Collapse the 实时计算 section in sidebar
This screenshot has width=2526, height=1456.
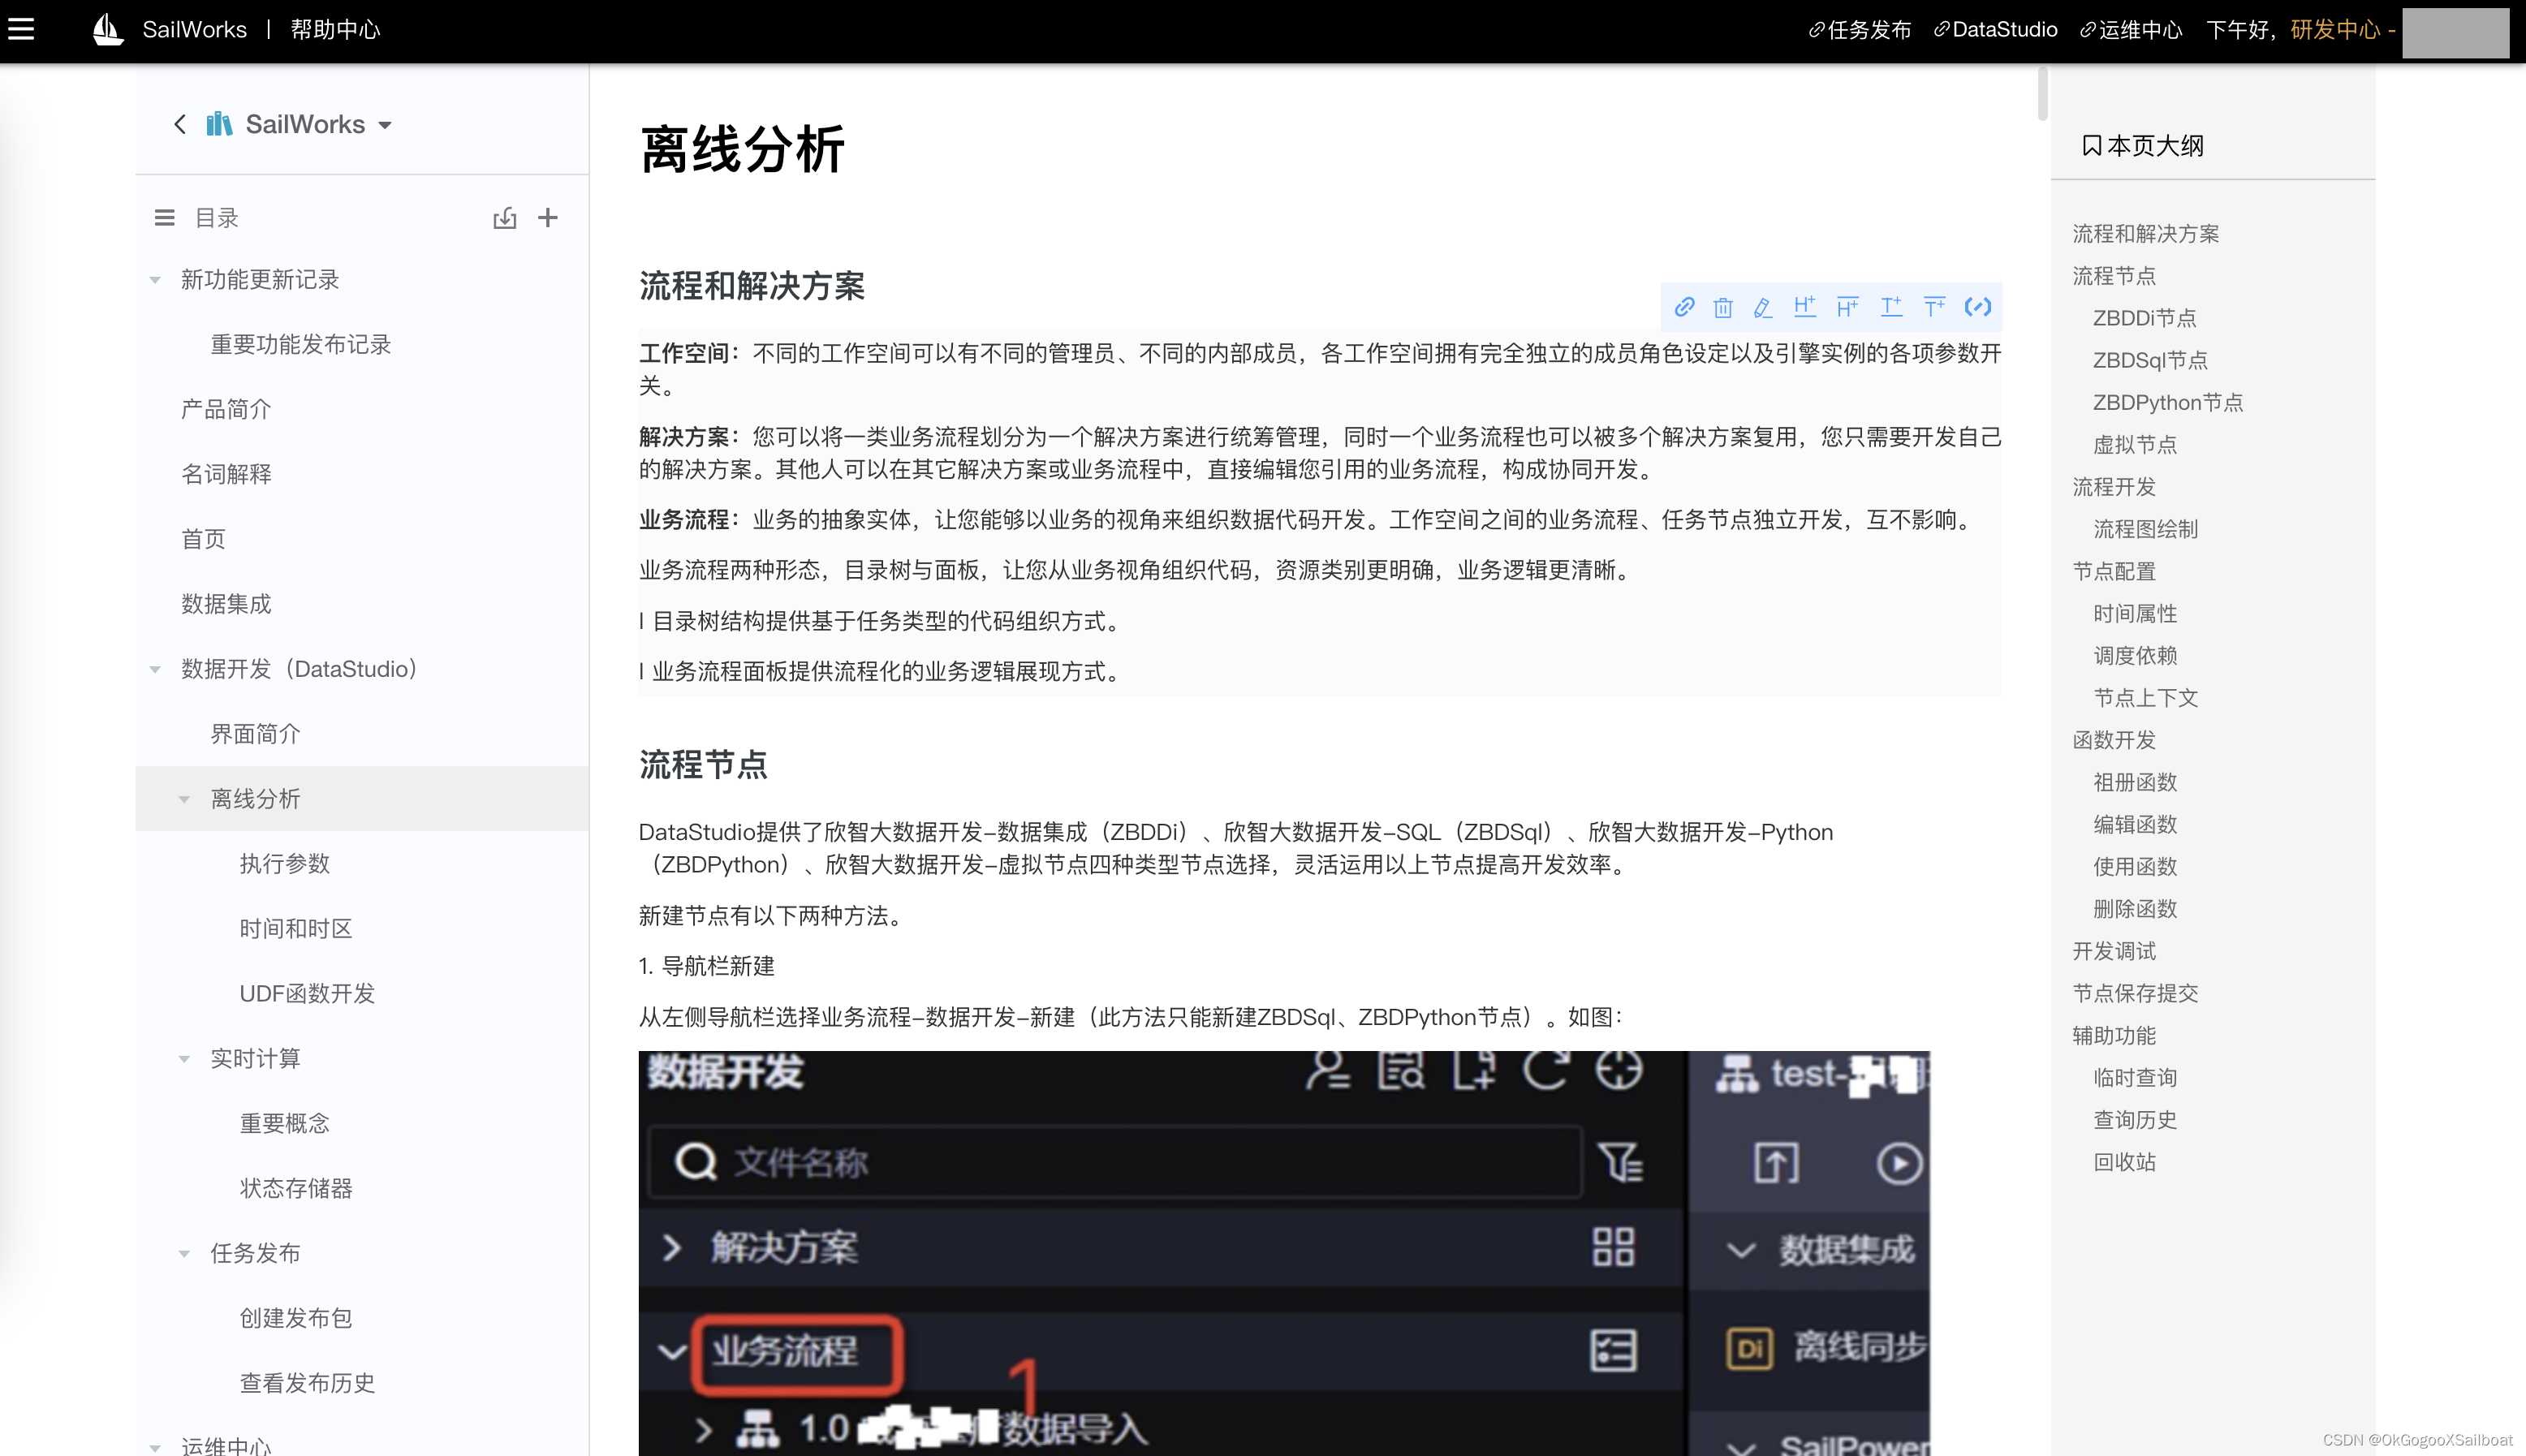pos(184,1058)
